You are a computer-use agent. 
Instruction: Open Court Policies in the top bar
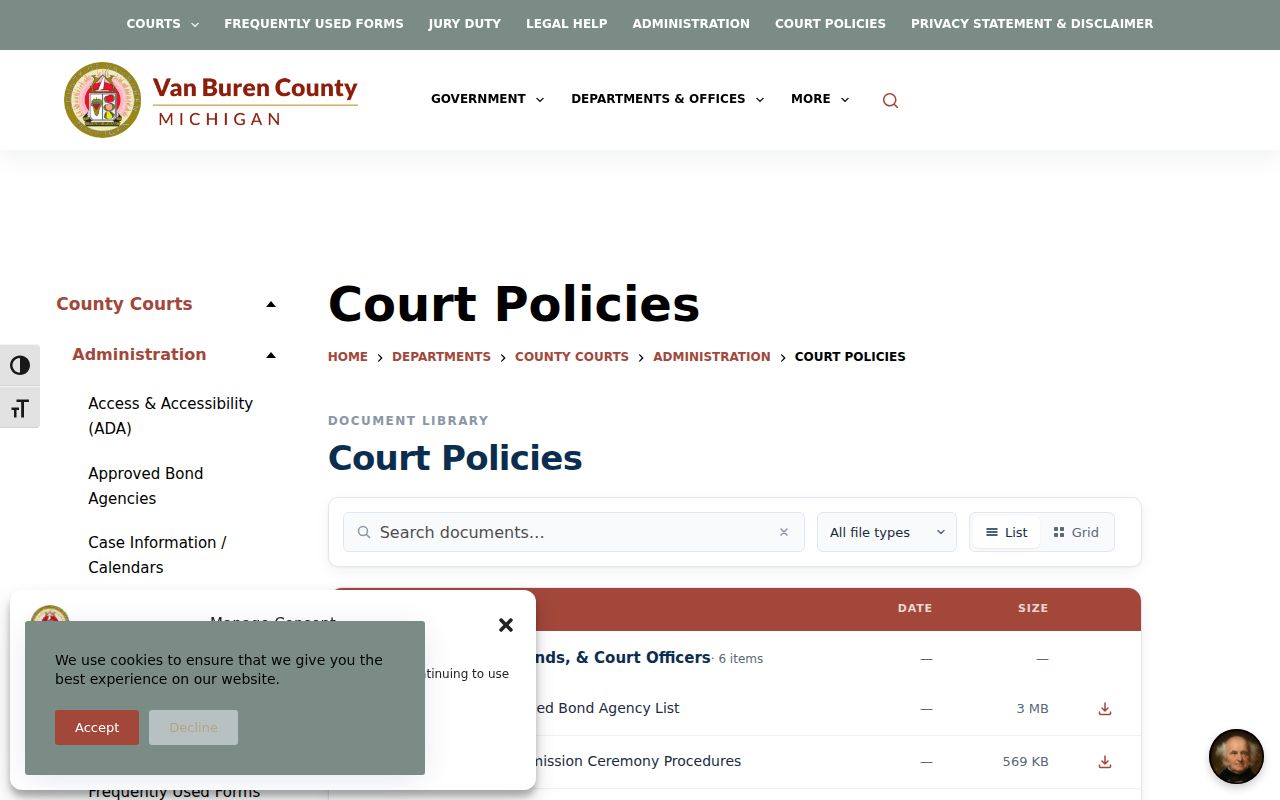pyautogui.click(x=830, y=23)
